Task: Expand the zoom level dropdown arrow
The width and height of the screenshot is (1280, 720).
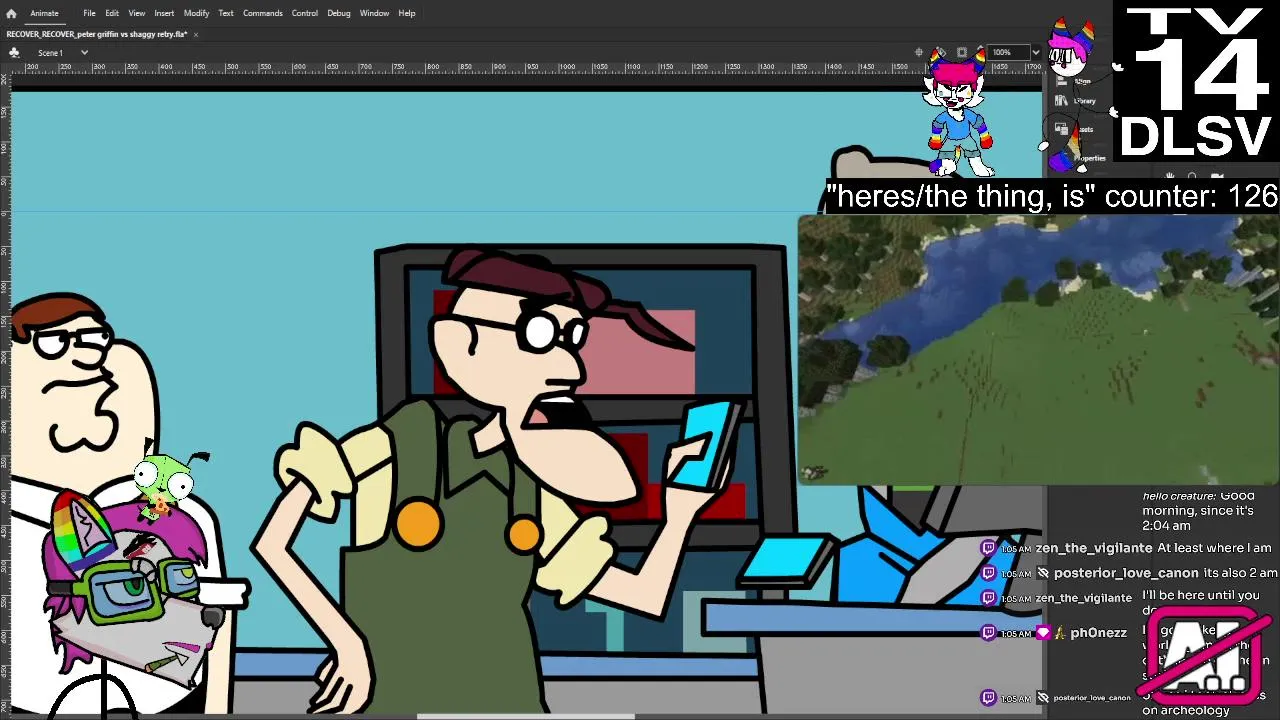Action: click(x=1035, y=52)
